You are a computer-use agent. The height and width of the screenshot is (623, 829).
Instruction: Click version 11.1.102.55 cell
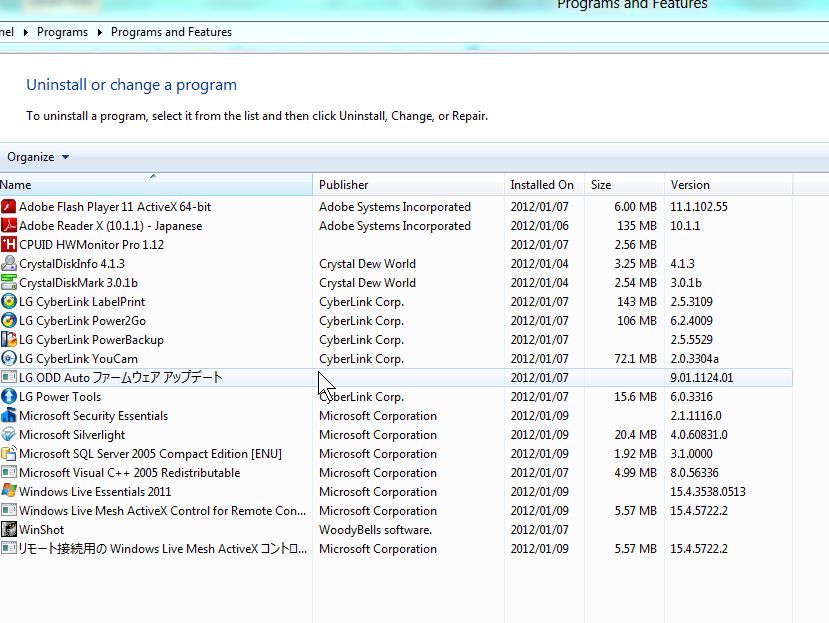pyautogui.click(x=699, y=207)
